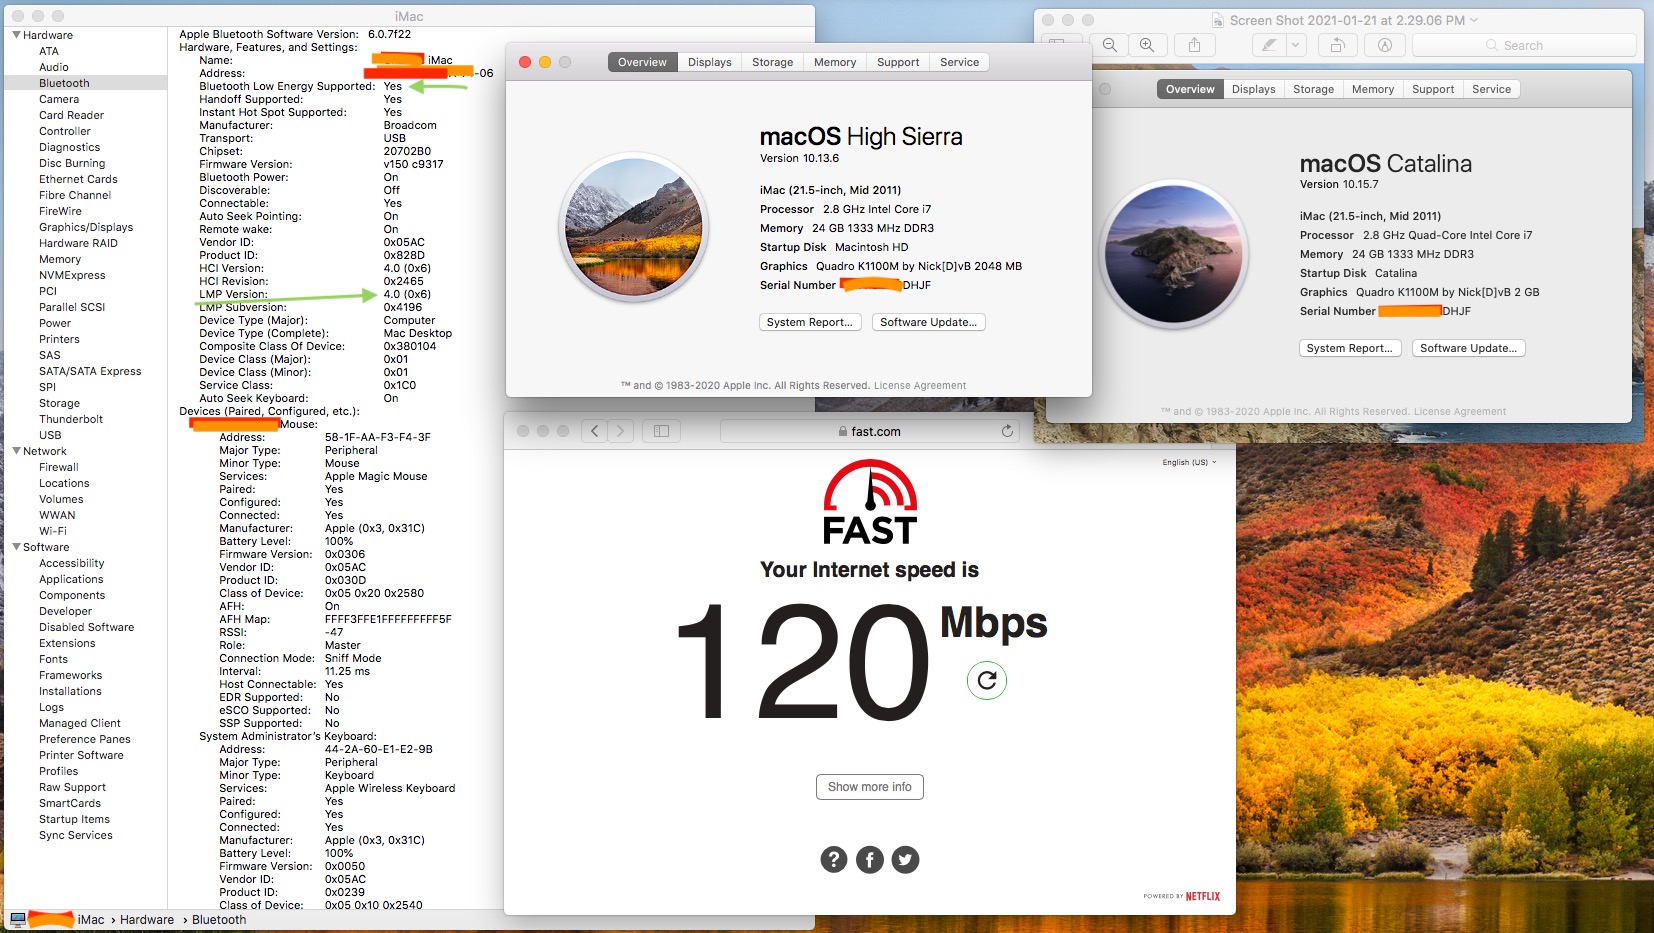The width and height of the screenshot is (1654, 933).
Task: Reload the fast.com page in Safari
Action: click(x=1007, y=431)
